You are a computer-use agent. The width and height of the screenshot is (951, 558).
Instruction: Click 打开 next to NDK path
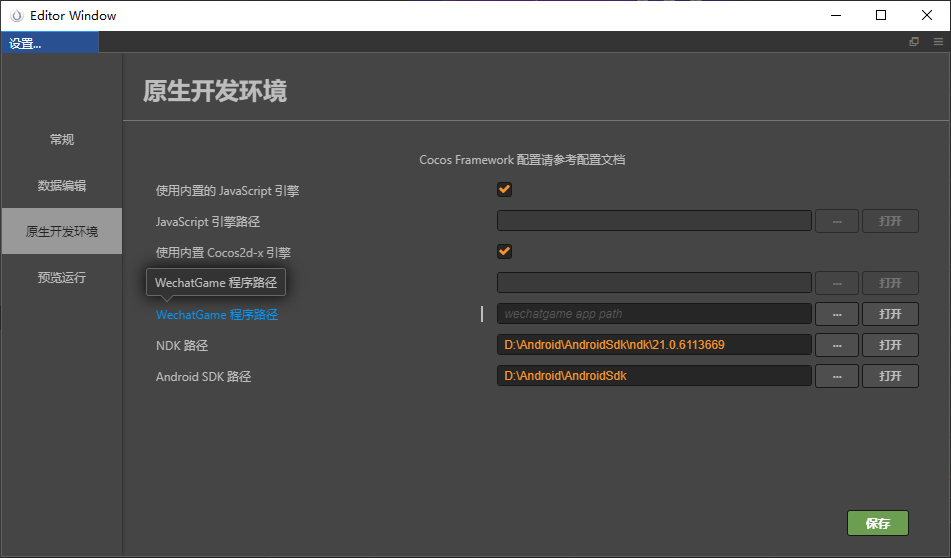pyautogui.click(x=890, y=345)
